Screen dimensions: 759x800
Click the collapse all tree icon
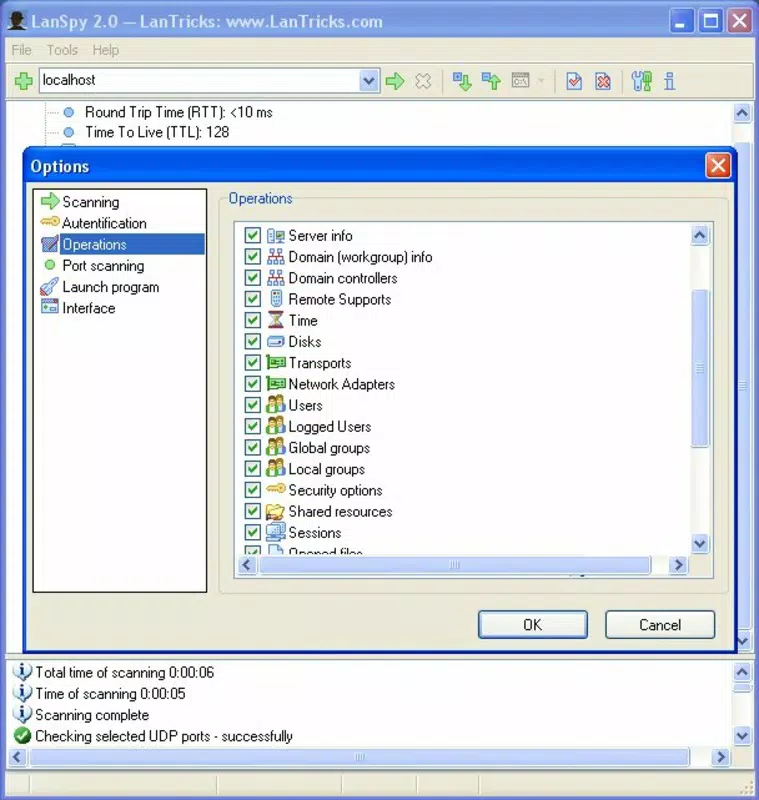point(491,81)
